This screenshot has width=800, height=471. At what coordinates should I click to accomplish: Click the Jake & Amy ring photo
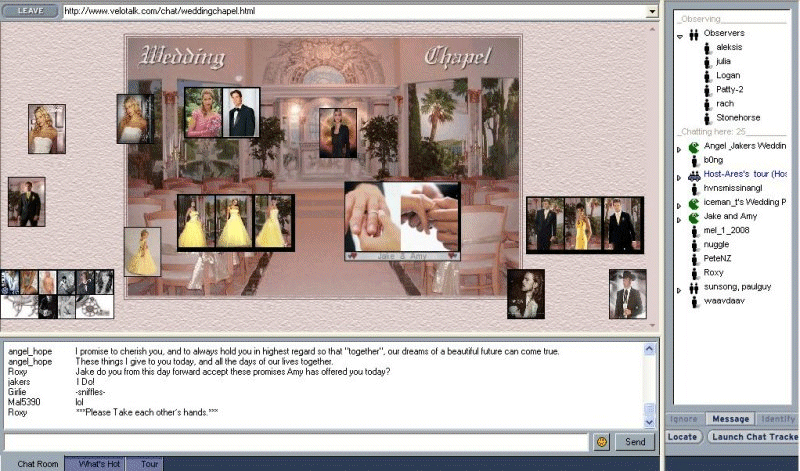(402, 217)
